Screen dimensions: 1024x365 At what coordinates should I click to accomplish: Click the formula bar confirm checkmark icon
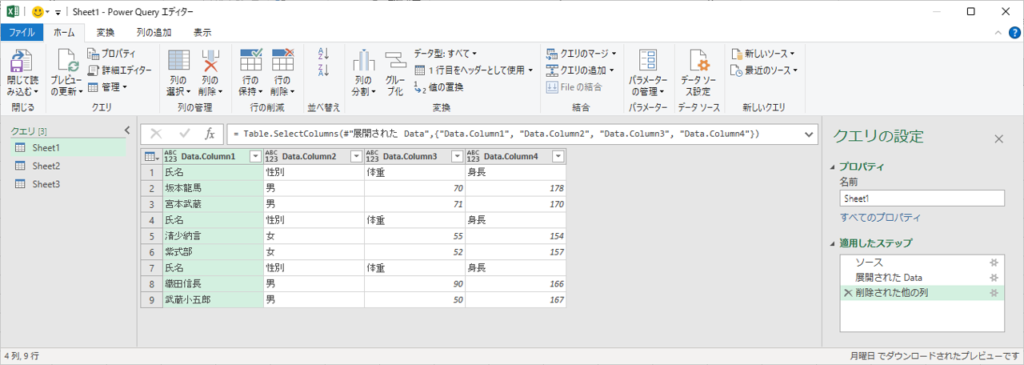click(184, 134)
